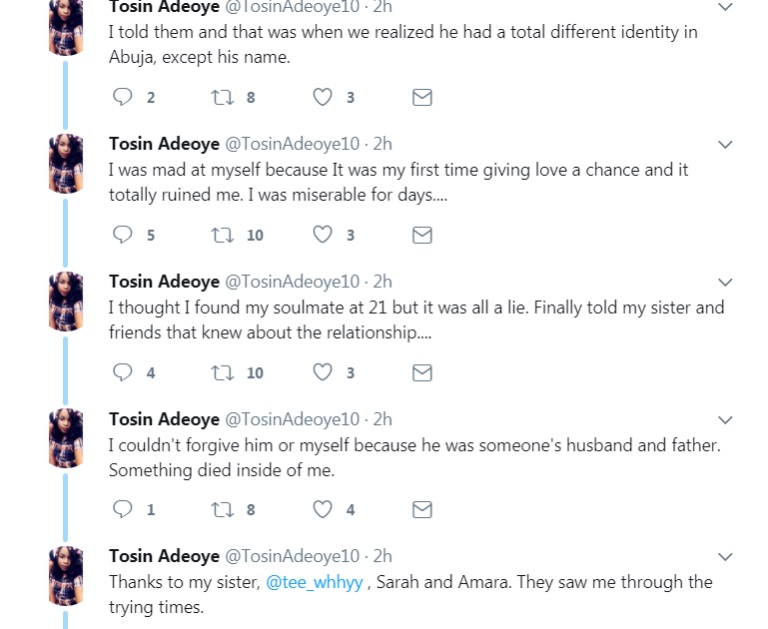This screenshot has height=629, width=768.
Task: Retweet the "soulmate at 21" tweet
Action: [x=220, y=373]
